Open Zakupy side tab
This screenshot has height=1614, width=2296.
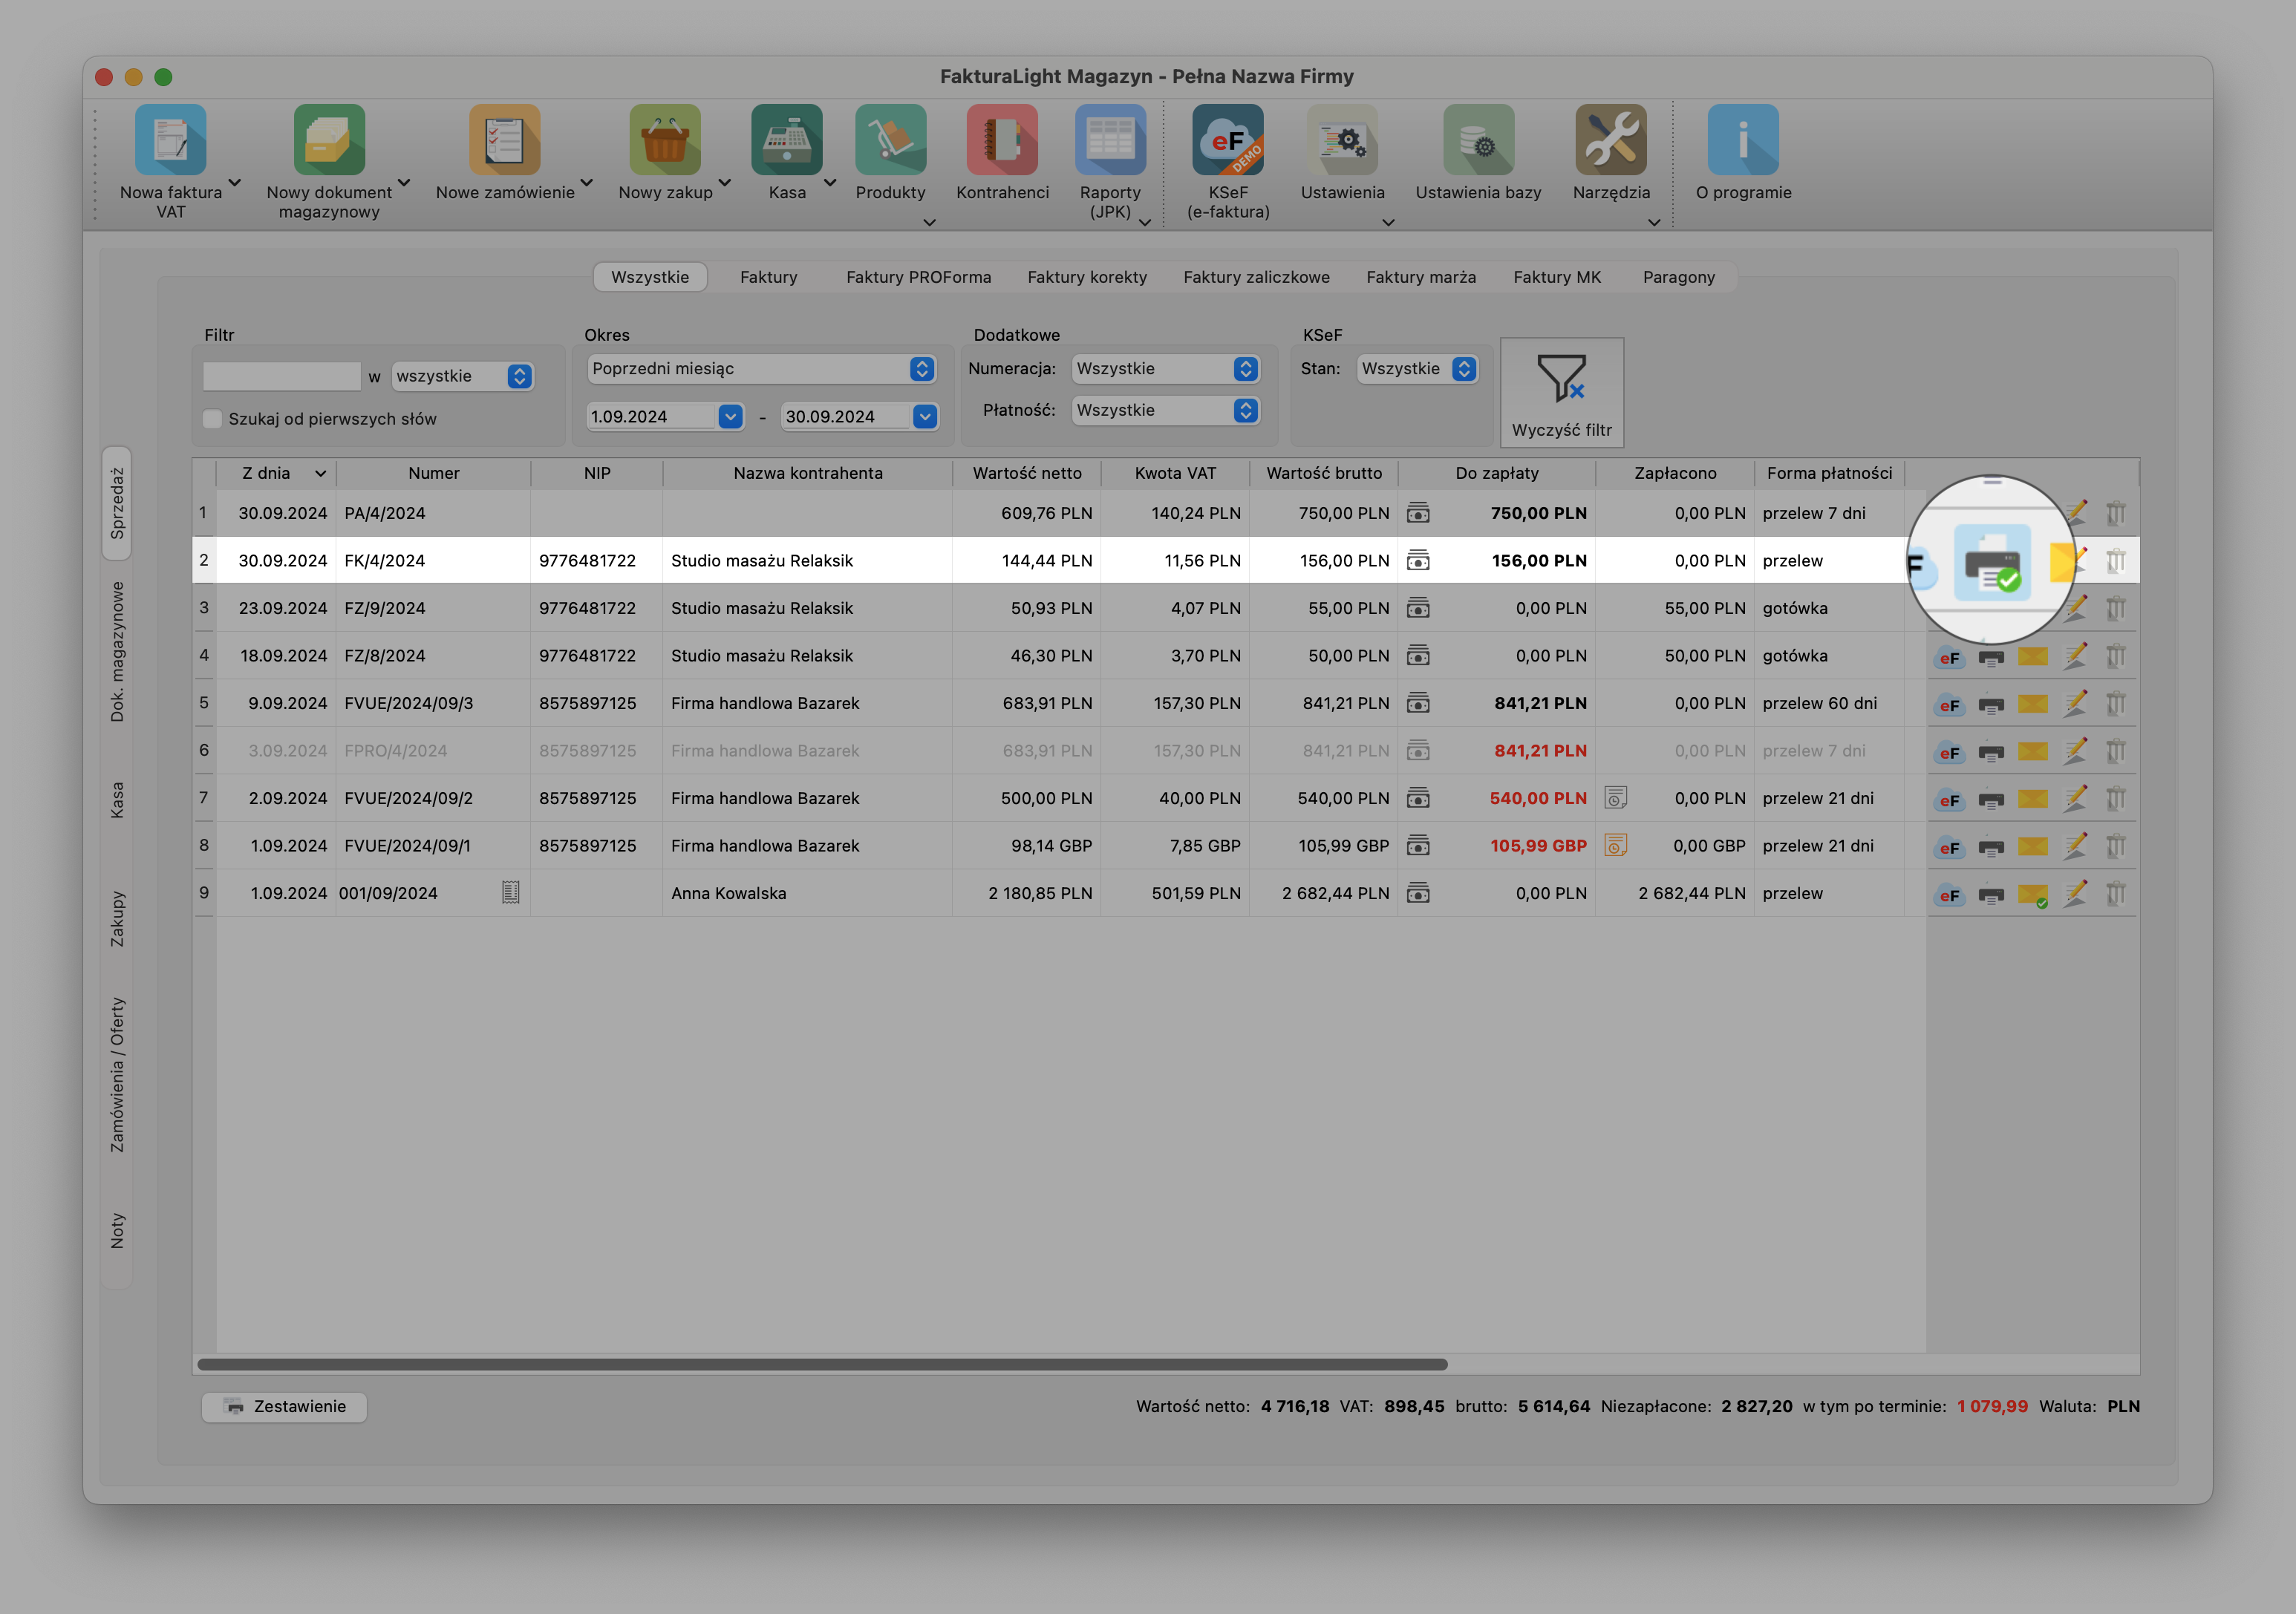(x=117, y=919)
